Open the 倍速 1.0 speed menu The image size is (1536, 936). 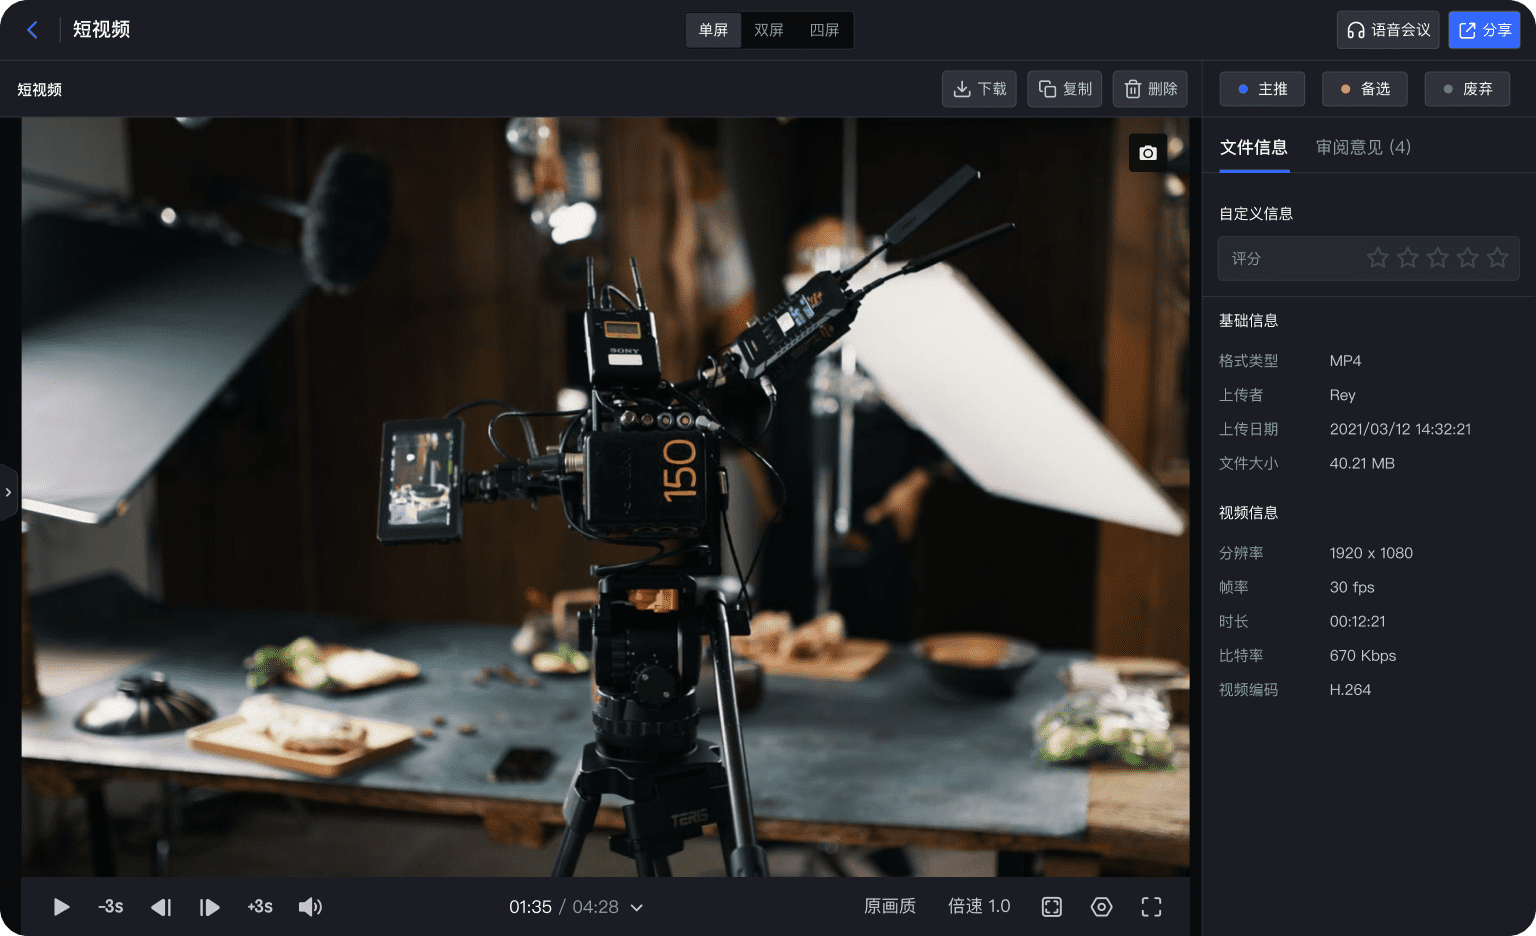(x=979, y=906)
